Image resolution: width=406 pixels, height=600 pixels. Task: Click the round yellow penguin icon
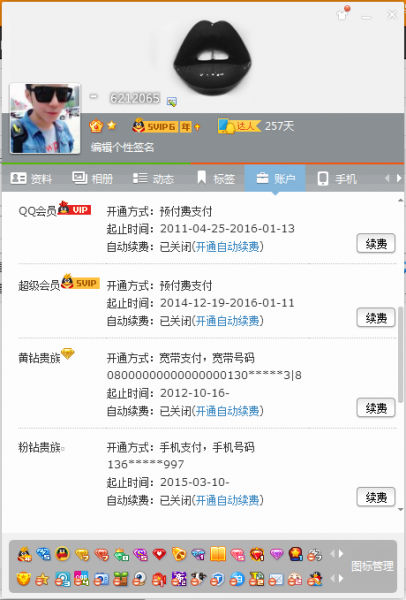[x=62, y=554]
